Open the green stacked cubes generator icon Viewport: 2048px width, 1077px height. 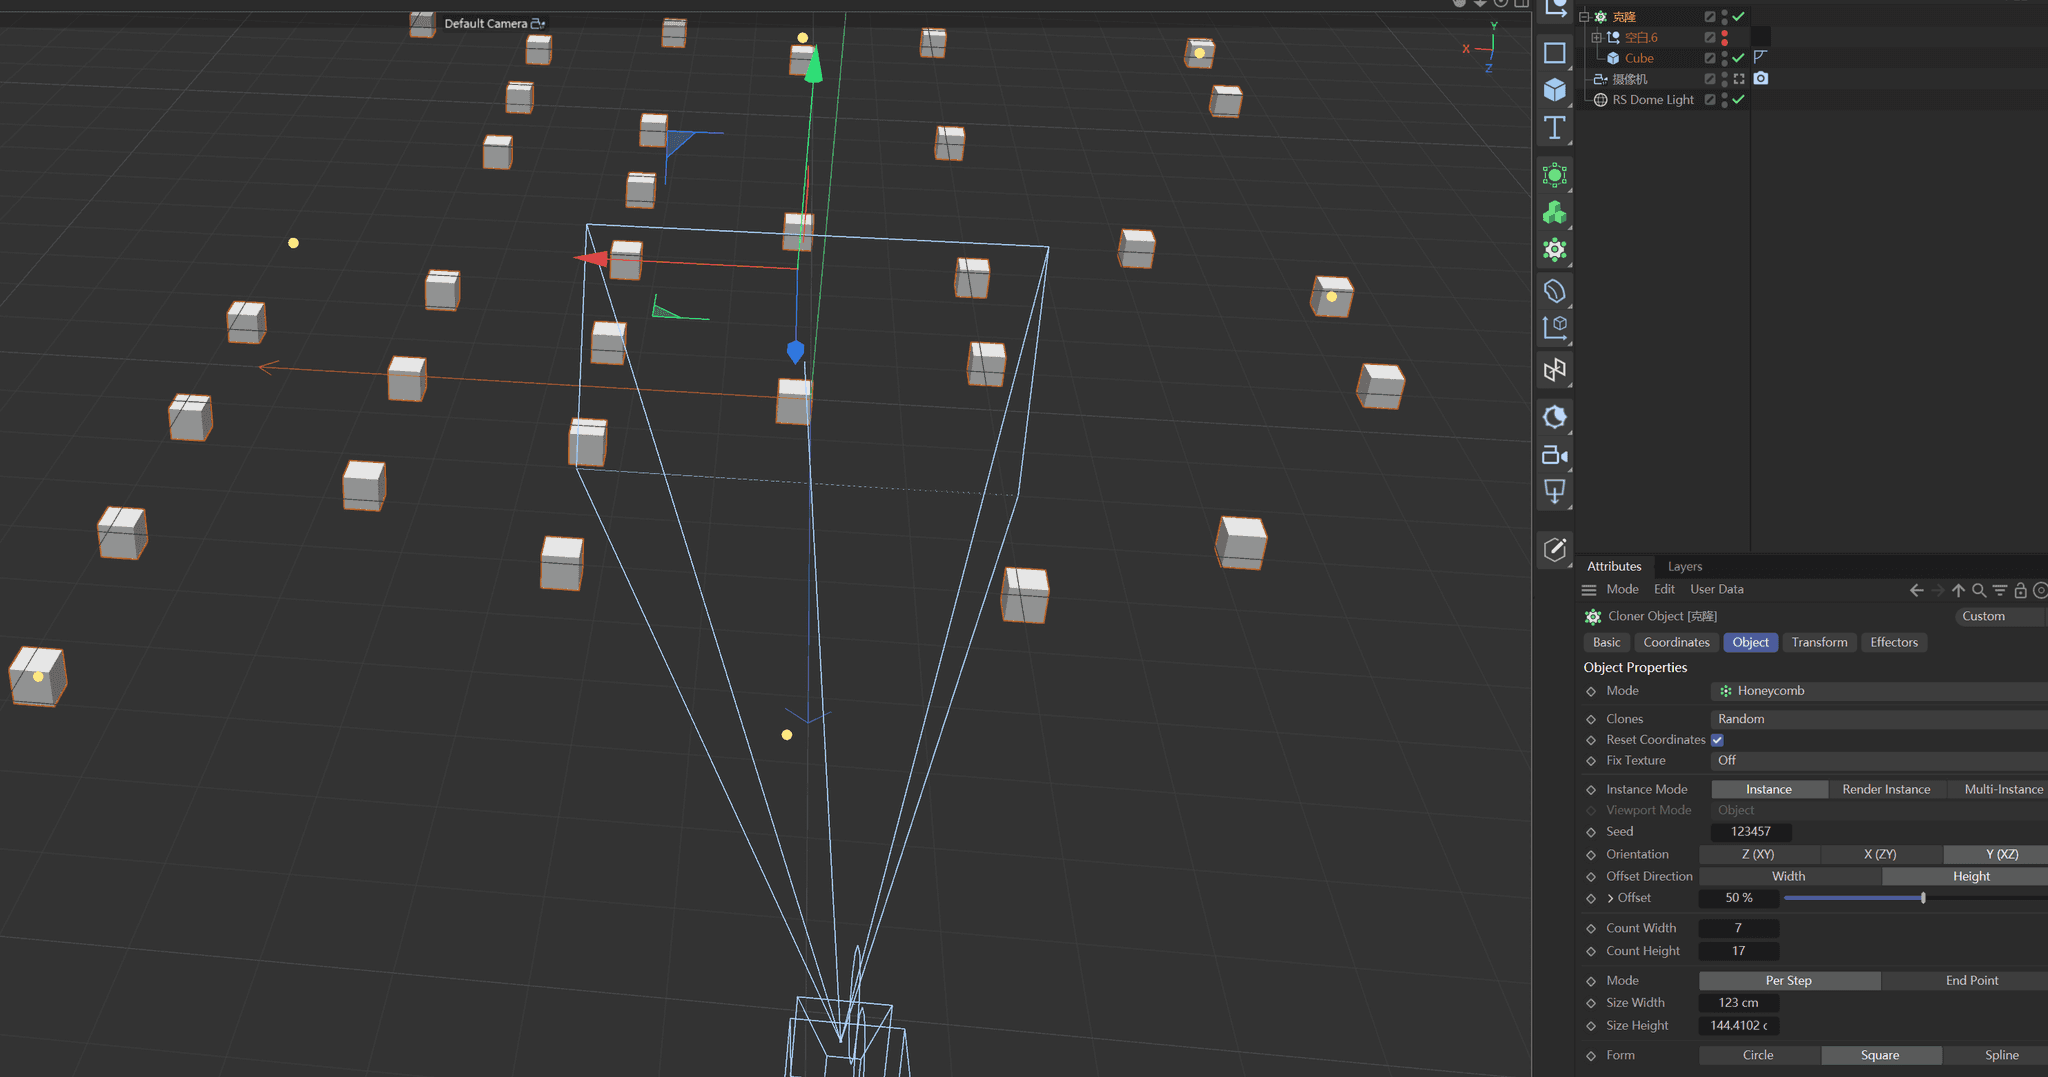[1554, 213]
